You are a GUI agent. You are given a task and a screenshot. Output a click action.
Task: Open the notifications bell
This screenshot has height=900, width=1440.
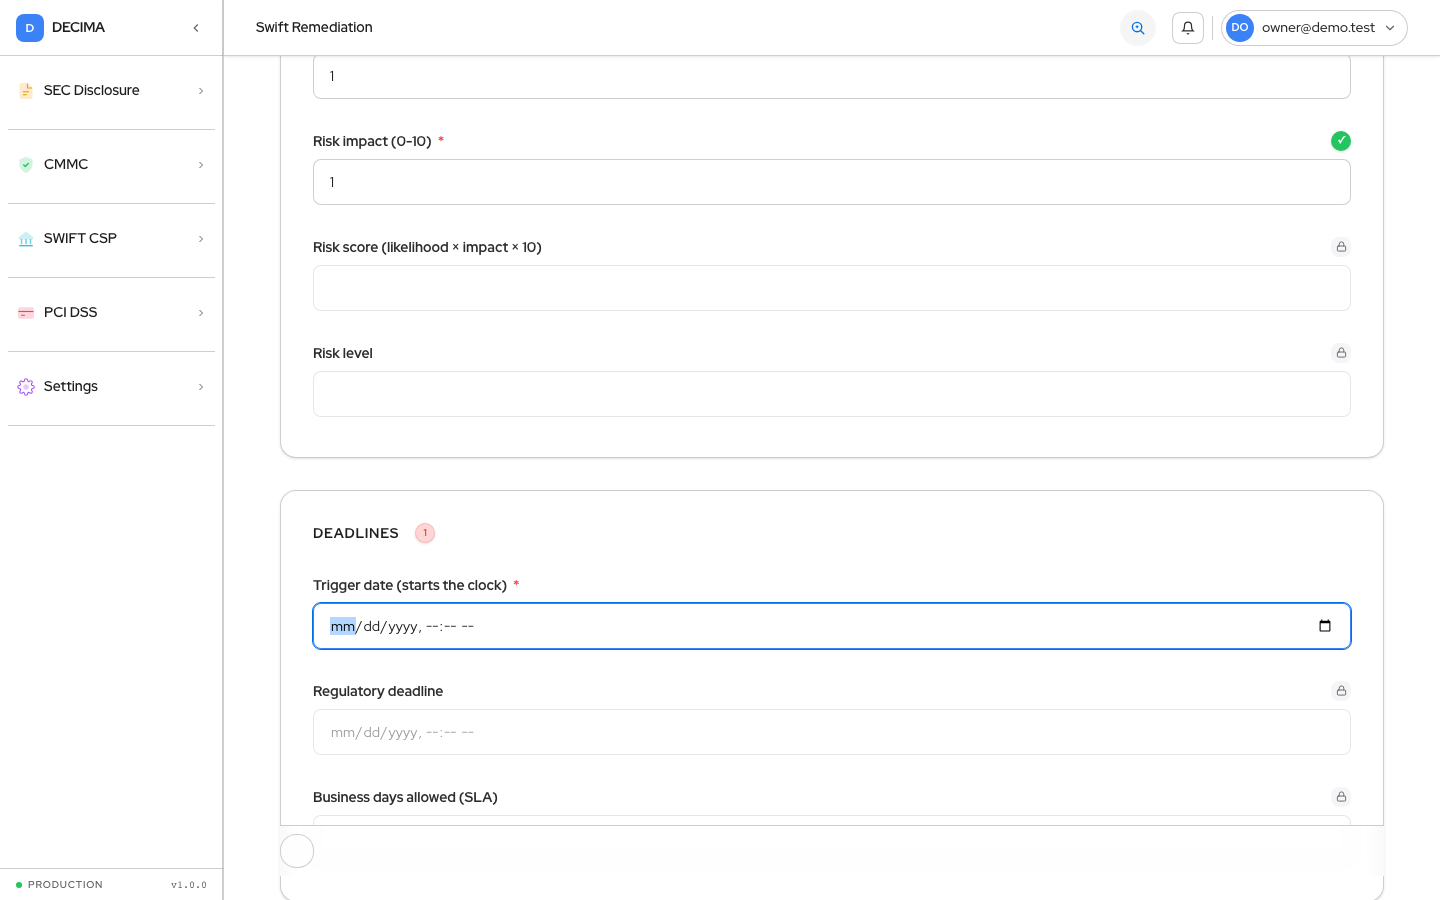coord(1188,28)
